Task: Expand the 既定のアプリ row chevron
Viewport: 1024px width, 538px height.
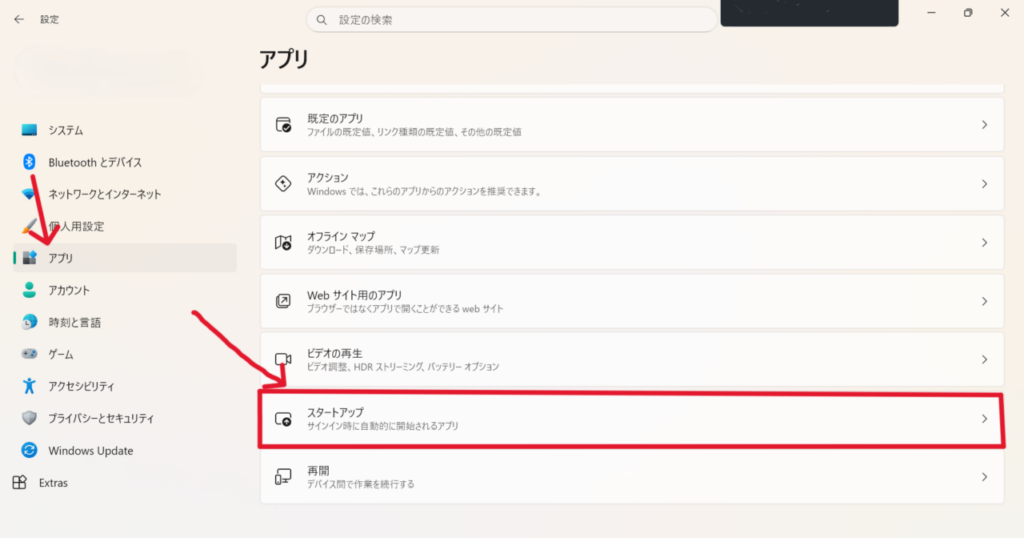Action: (984, 125)
